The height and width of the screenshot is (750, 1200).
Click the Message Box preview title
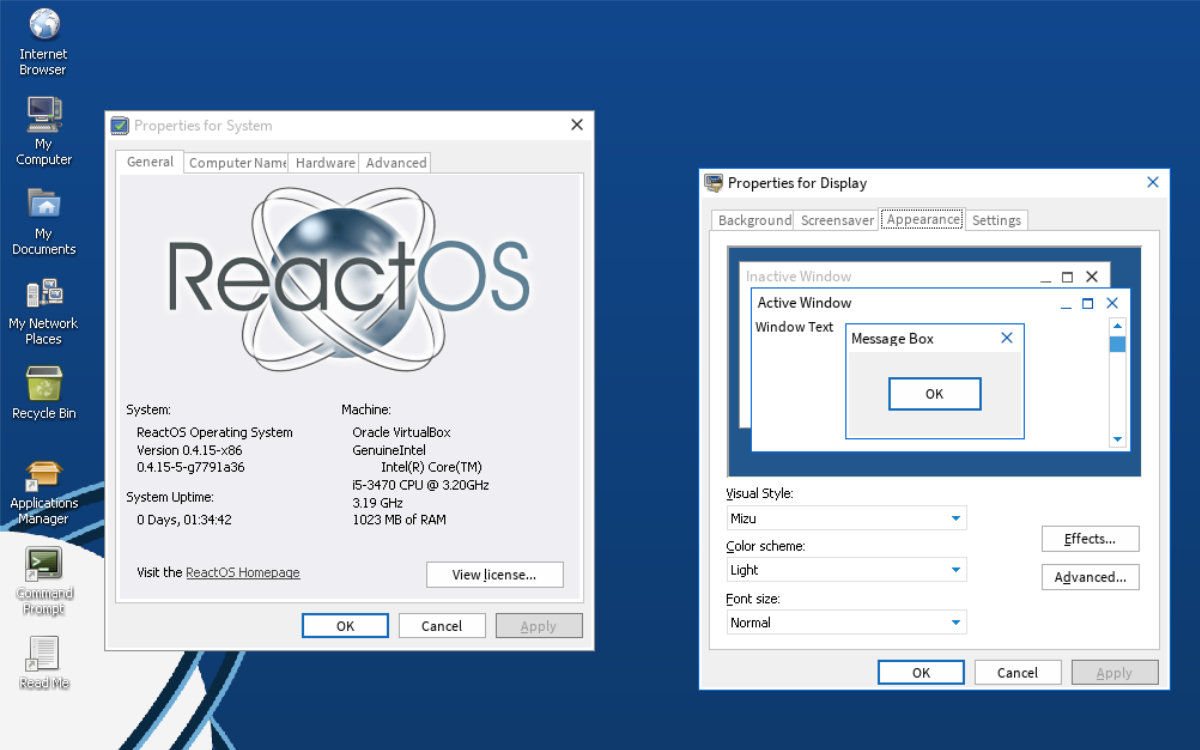coord(892,339)
